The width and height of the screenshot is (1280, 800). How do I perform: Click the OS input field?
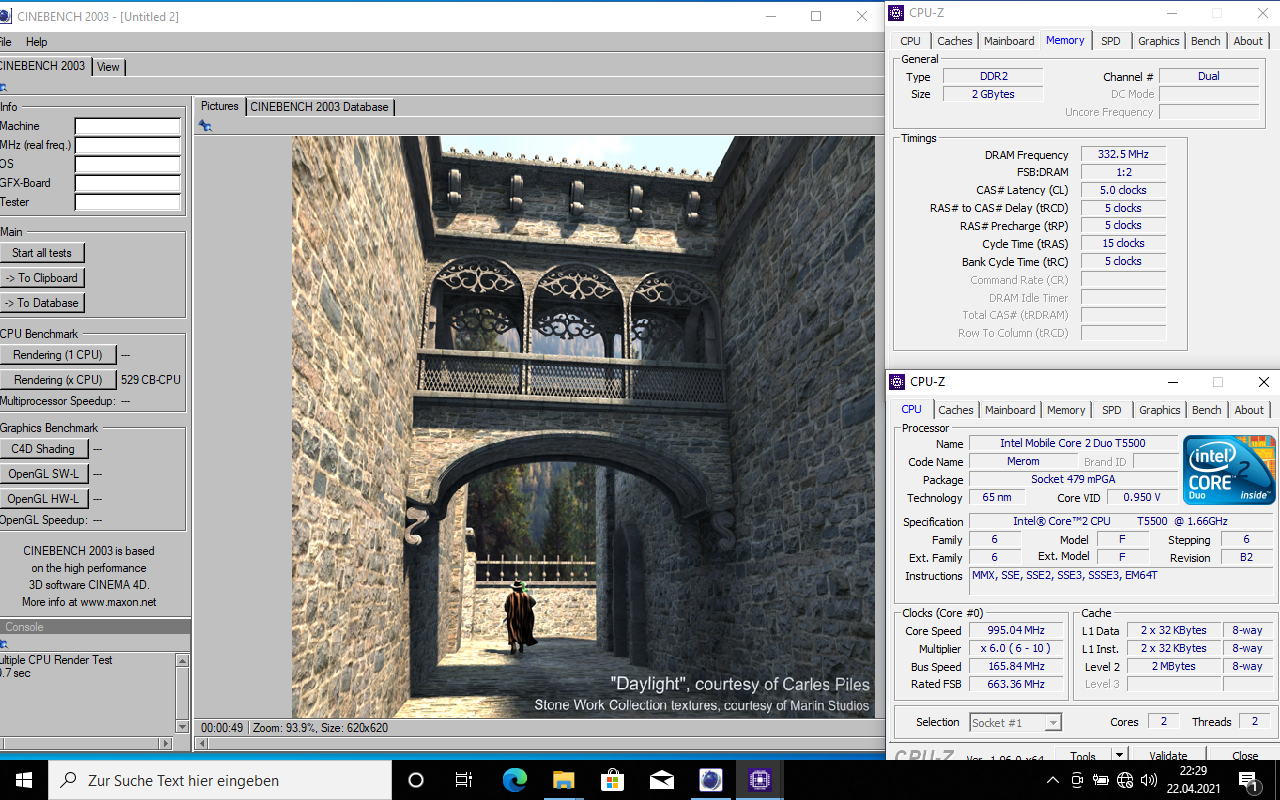128,165
